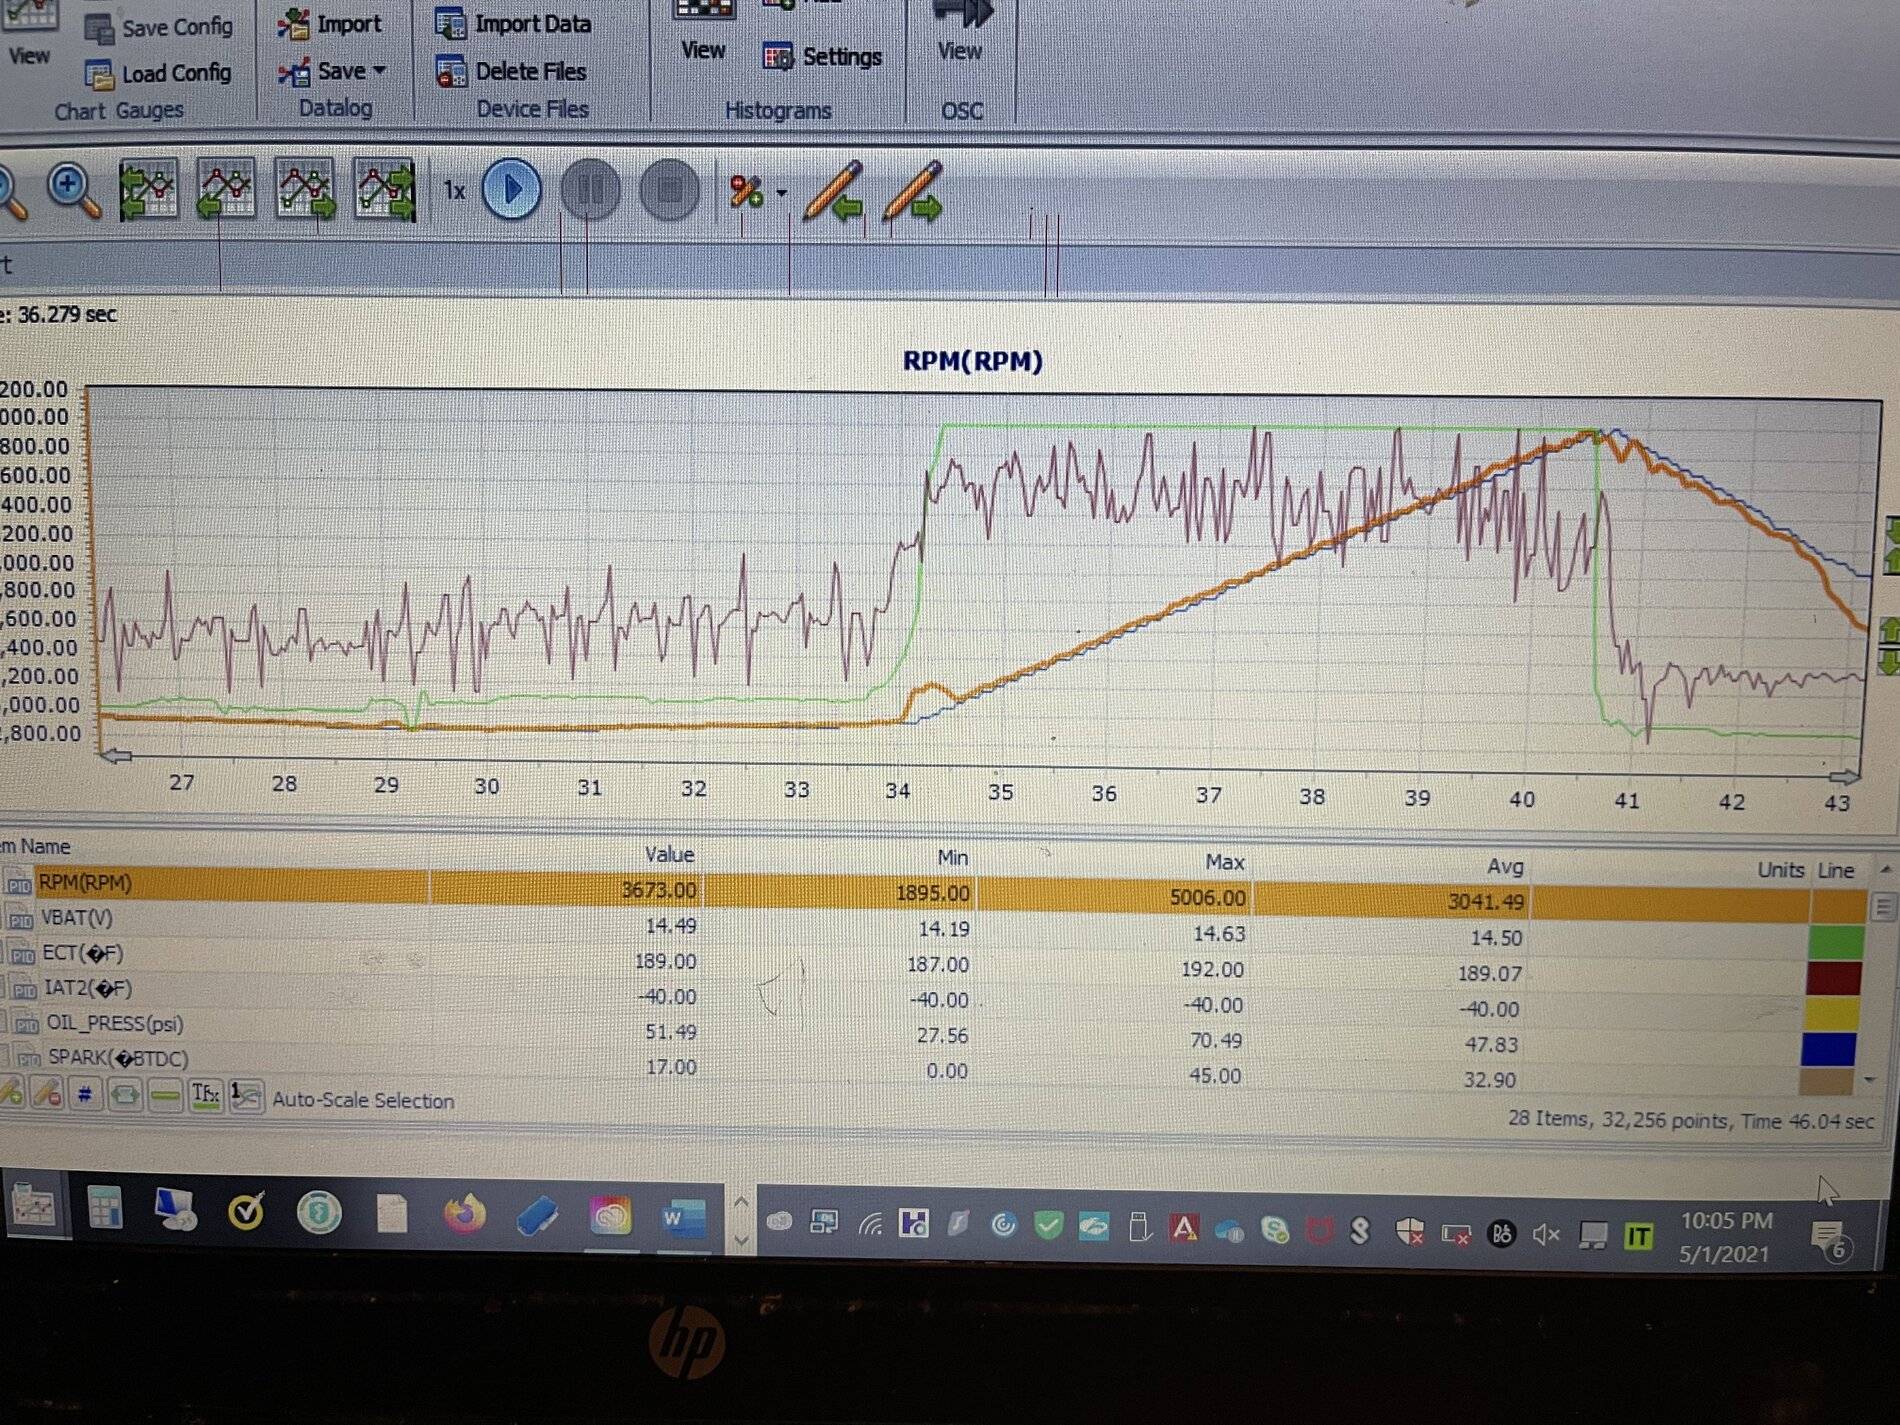The image size is (1900, 1425).
Task: Click the orange line color swatch for RPM
Action: coord(1838,905)
